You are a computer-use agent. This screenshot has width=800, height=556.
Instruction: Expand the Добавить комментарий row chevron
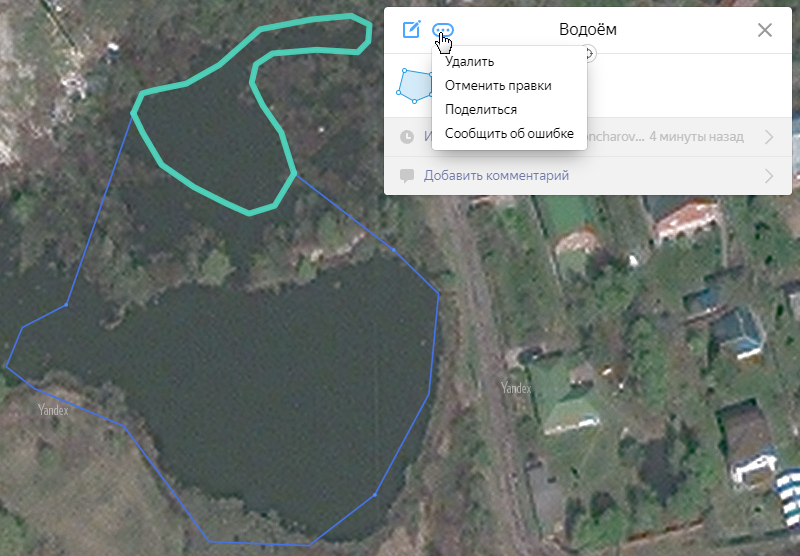pos(769,176)
